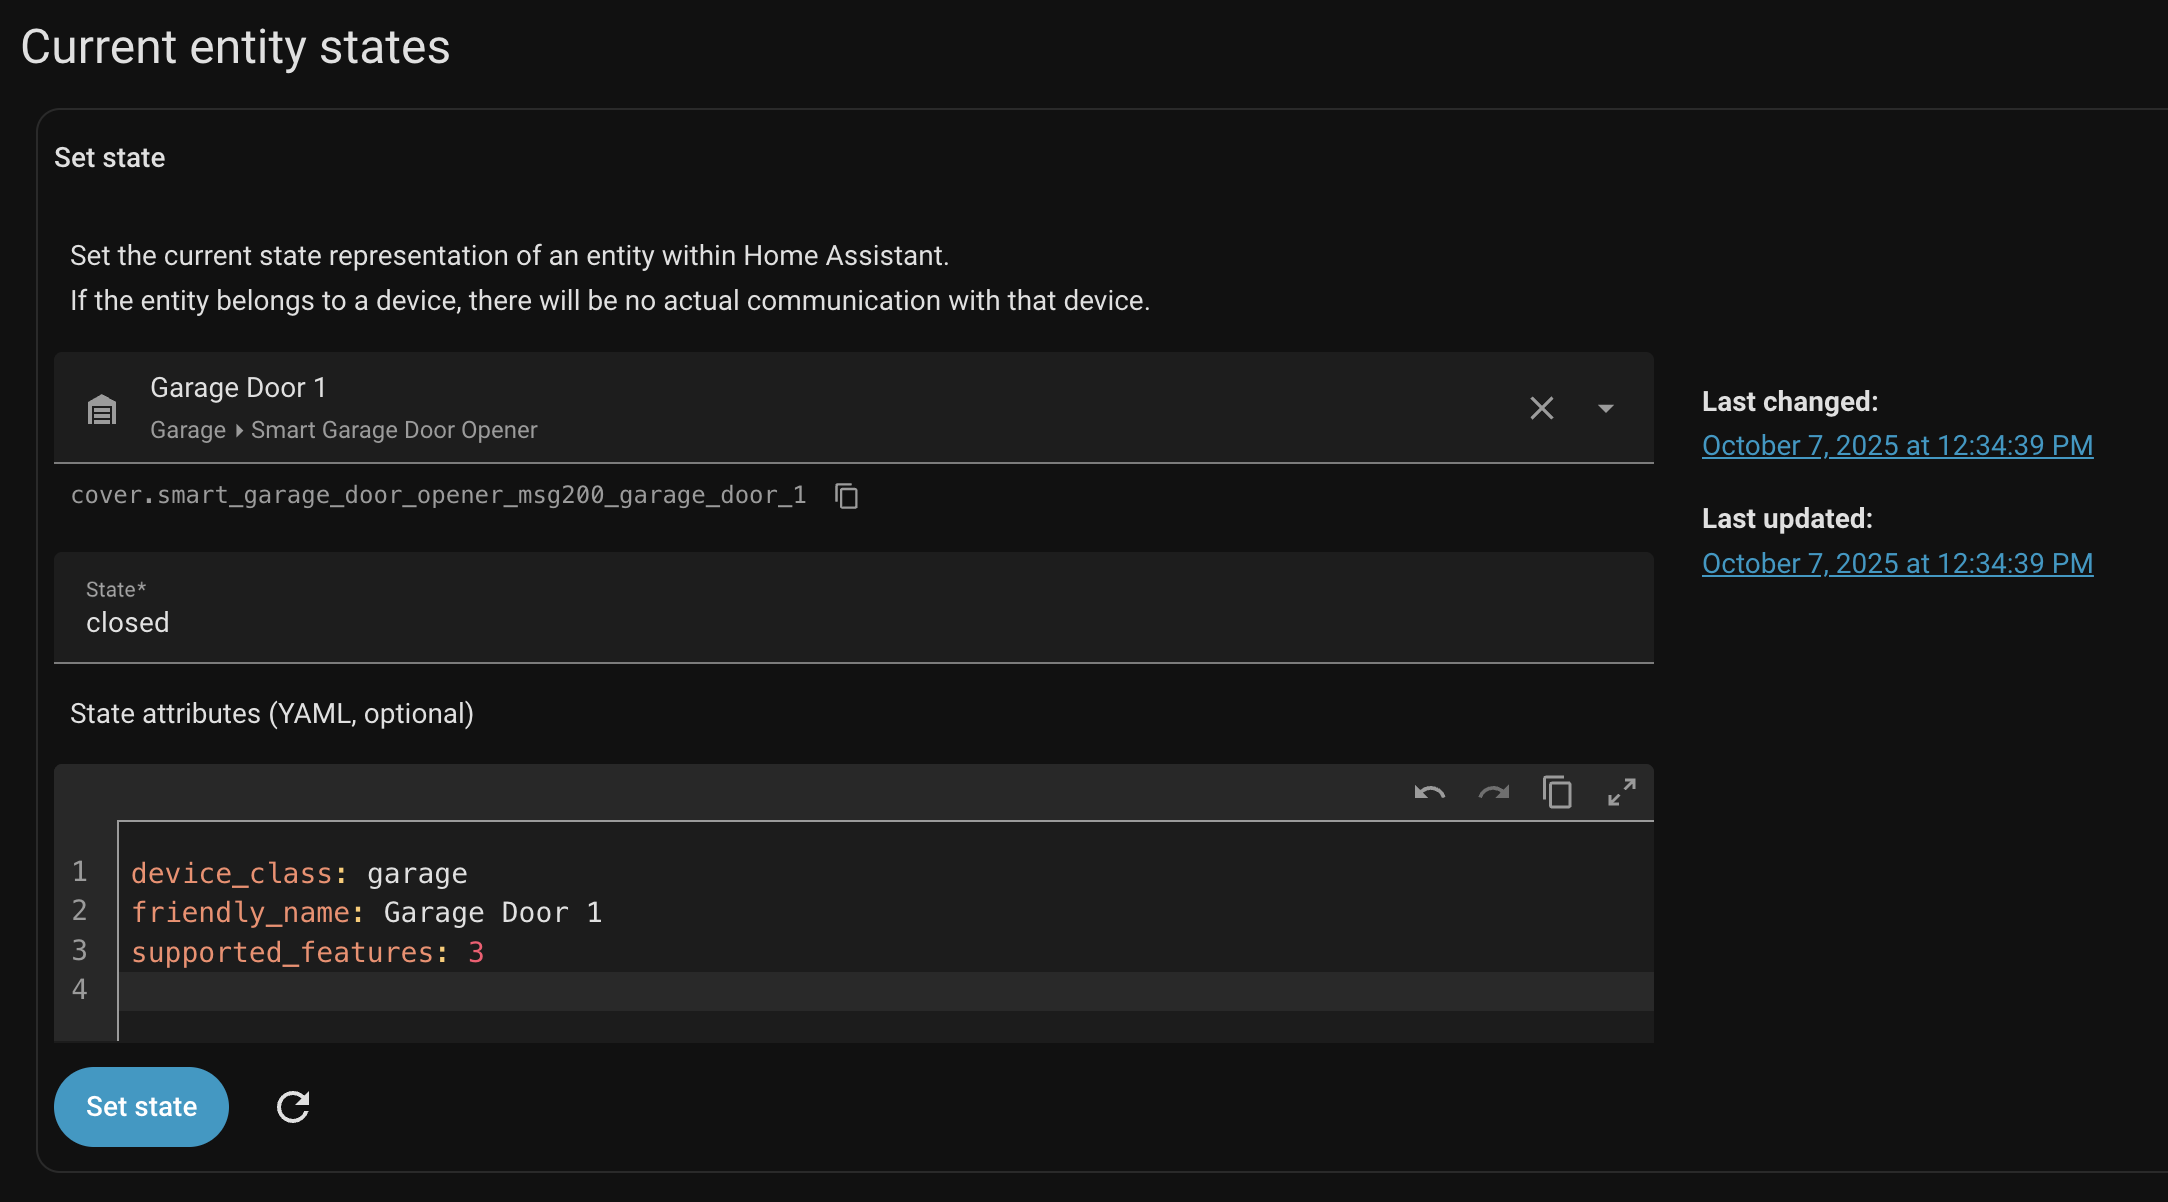Image resolution: width=2168 pixels, height=1202 pixels.
Task: Refresh the entity state with reload icon
Action: (x=293, y=1107)
